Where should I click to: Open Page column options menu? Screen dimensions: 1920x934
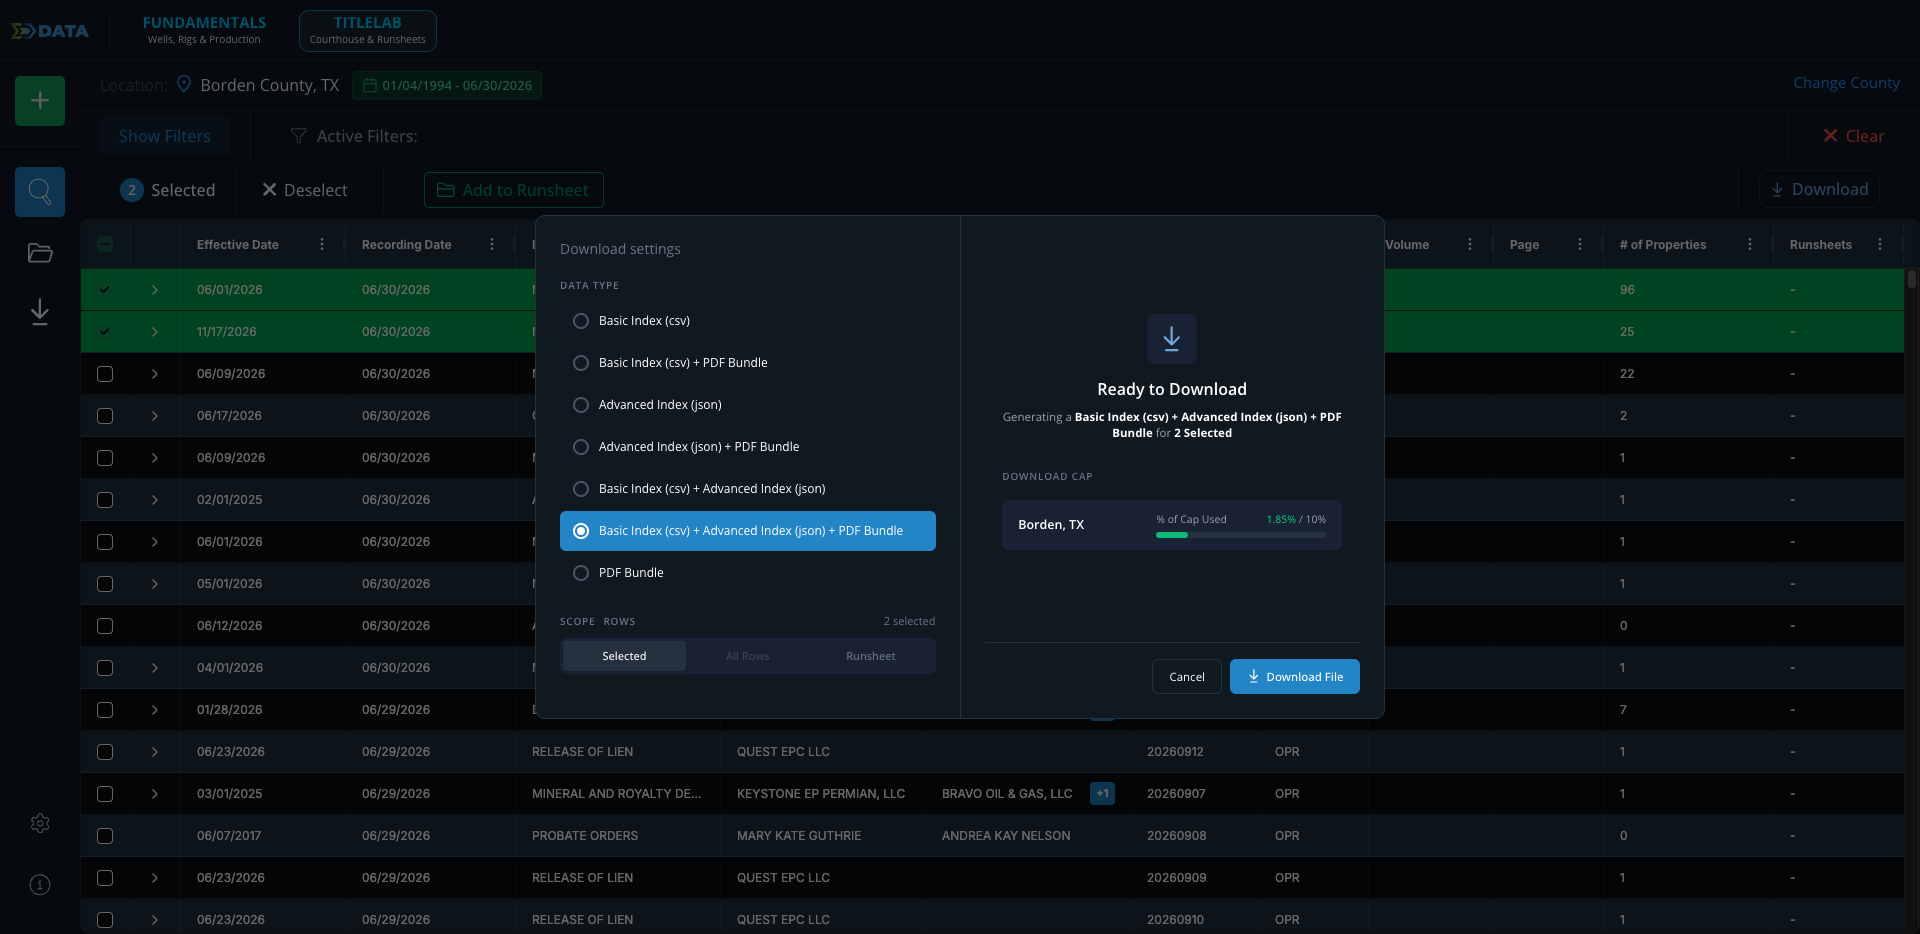pyautogui.click(x=1580, y=244)
